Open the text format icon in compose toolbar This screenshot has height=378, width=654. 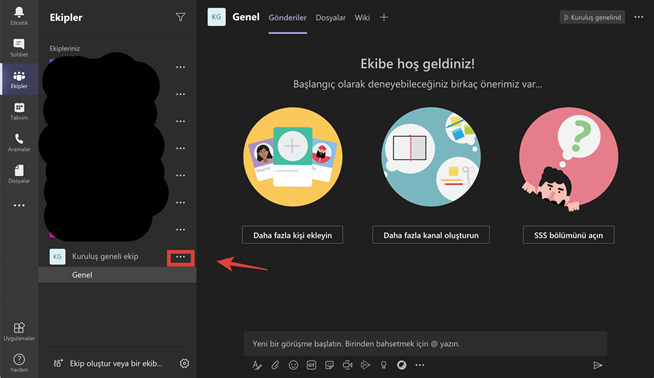tap(257, 365)
